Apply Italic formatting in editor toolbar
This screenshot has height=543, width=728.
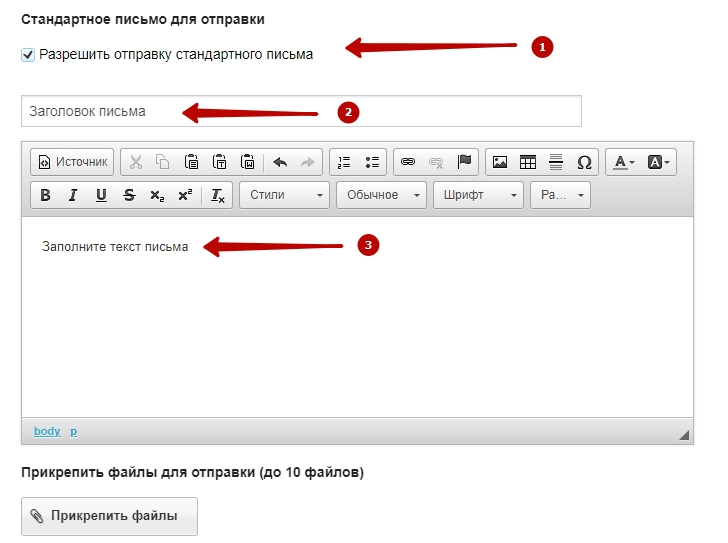[73, 195]
